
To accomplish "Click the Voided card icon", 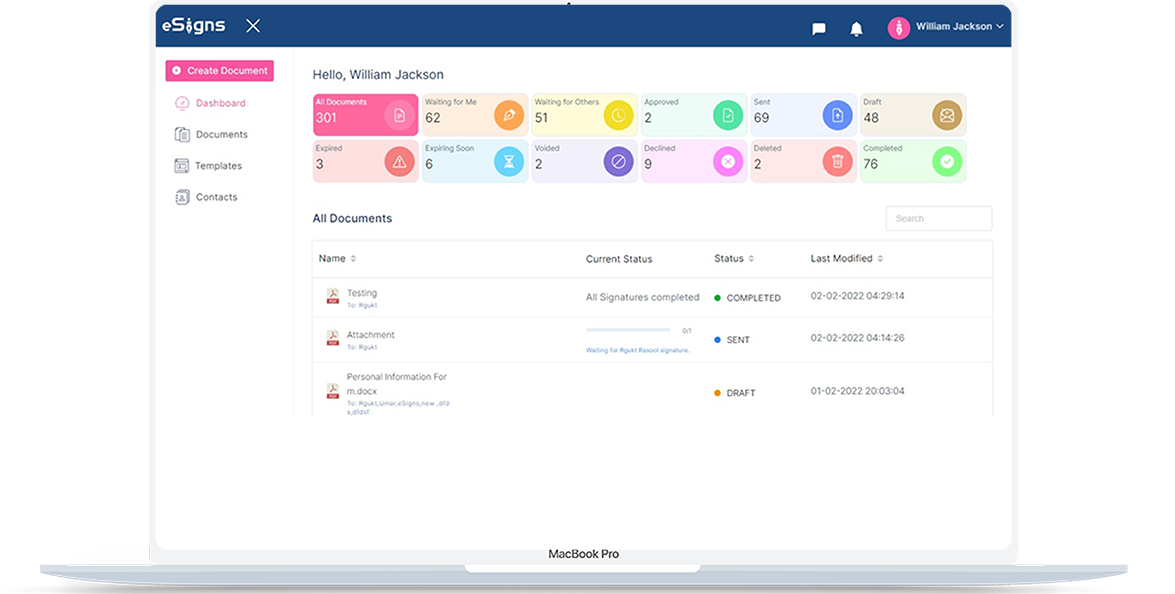I will [x=619, y=160].
